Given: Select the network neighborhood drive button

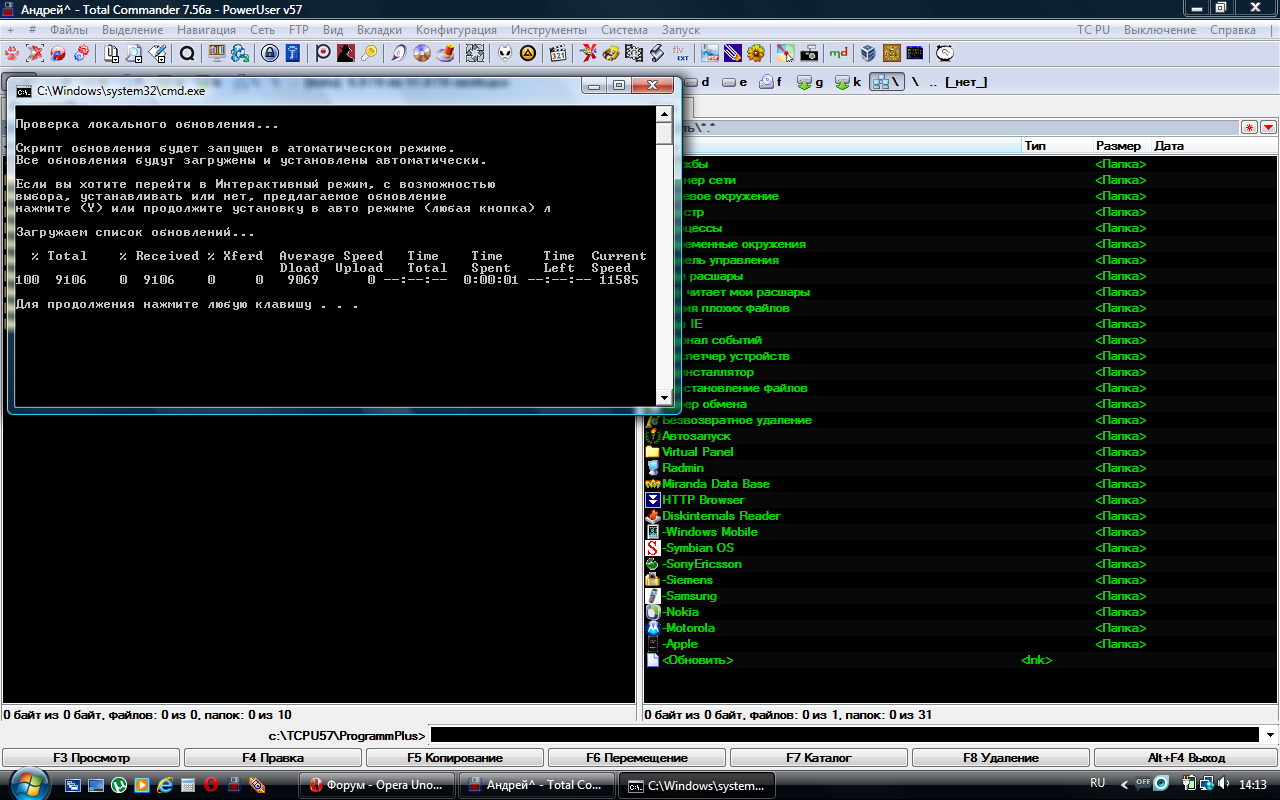Looking at the screenshot, I should click(x=886, y=82).
